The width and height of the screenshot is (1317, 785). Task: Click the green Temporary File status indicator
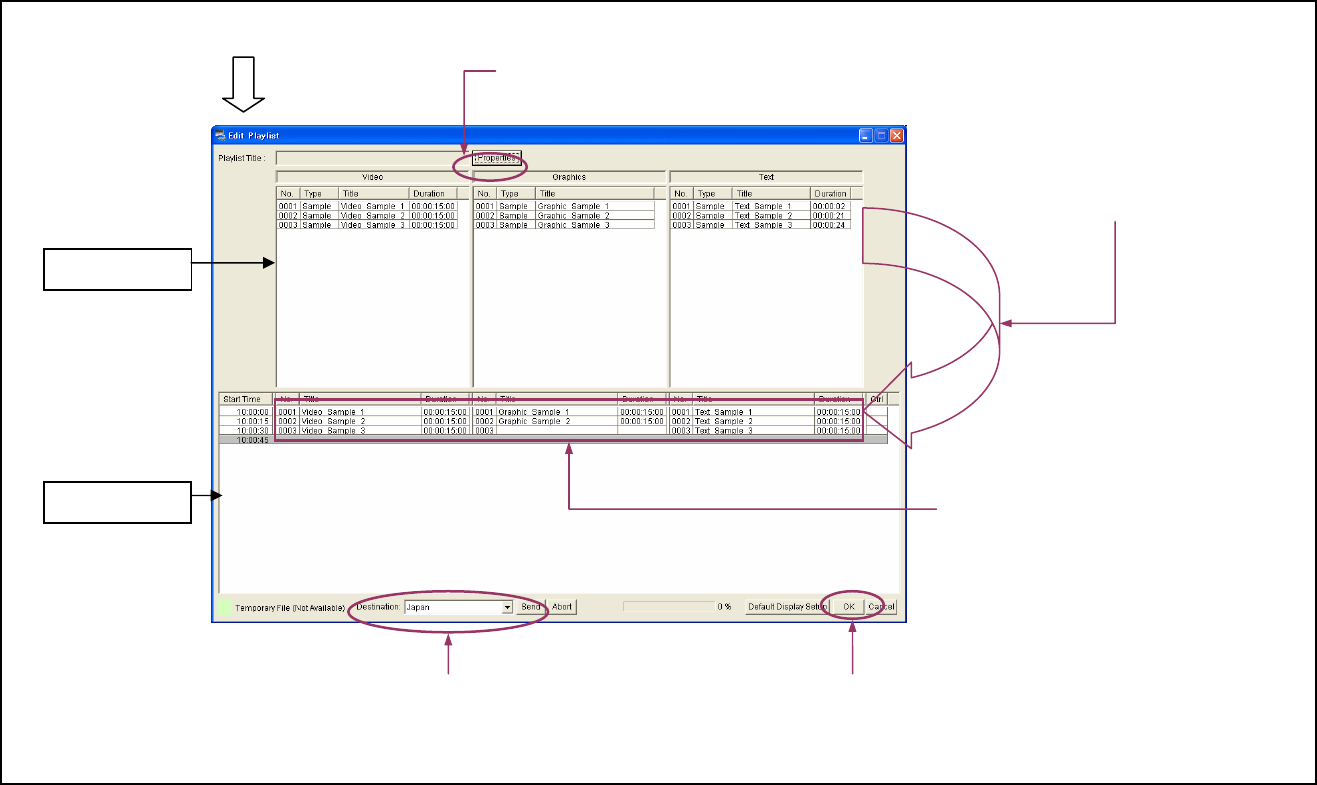coord(226,606)
